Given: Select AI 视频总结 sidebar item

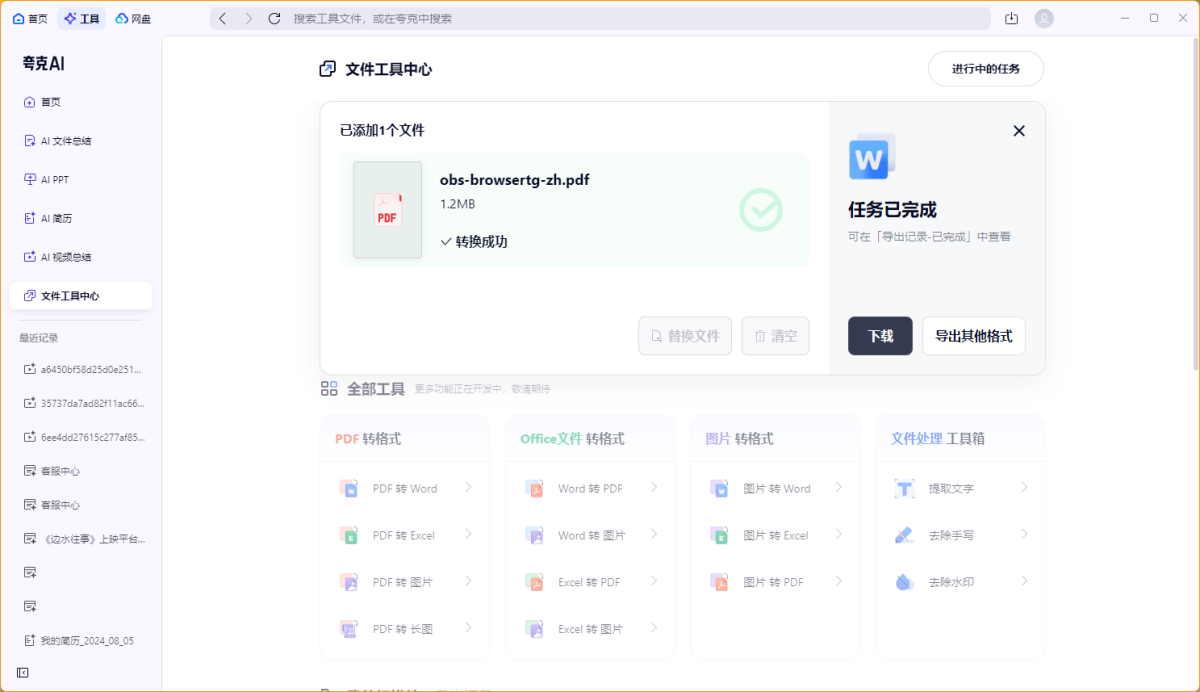Looking at the screenshot, I should pos(65,257).
